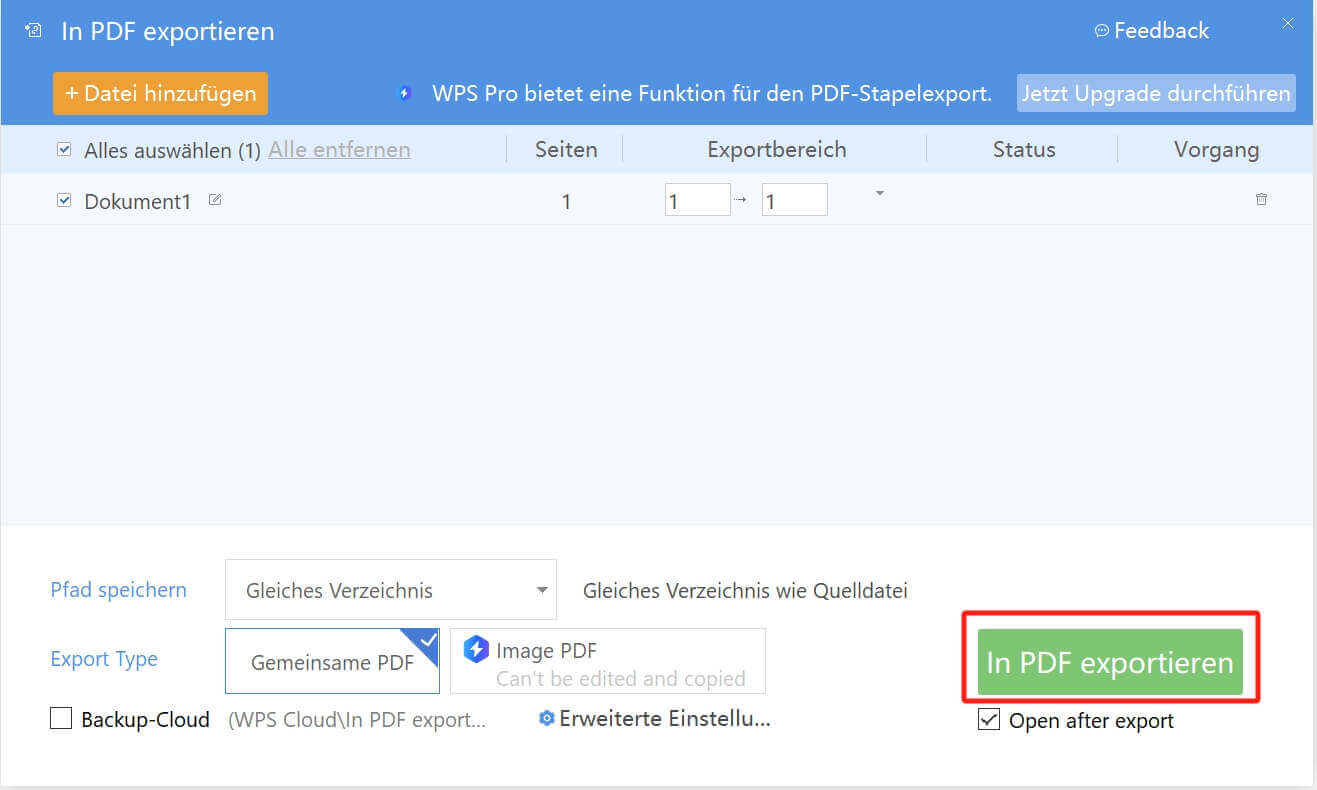Click the Datei hinzufügen button
Image resolution: width=1317 pixels, height=790 pixels.
159,92
